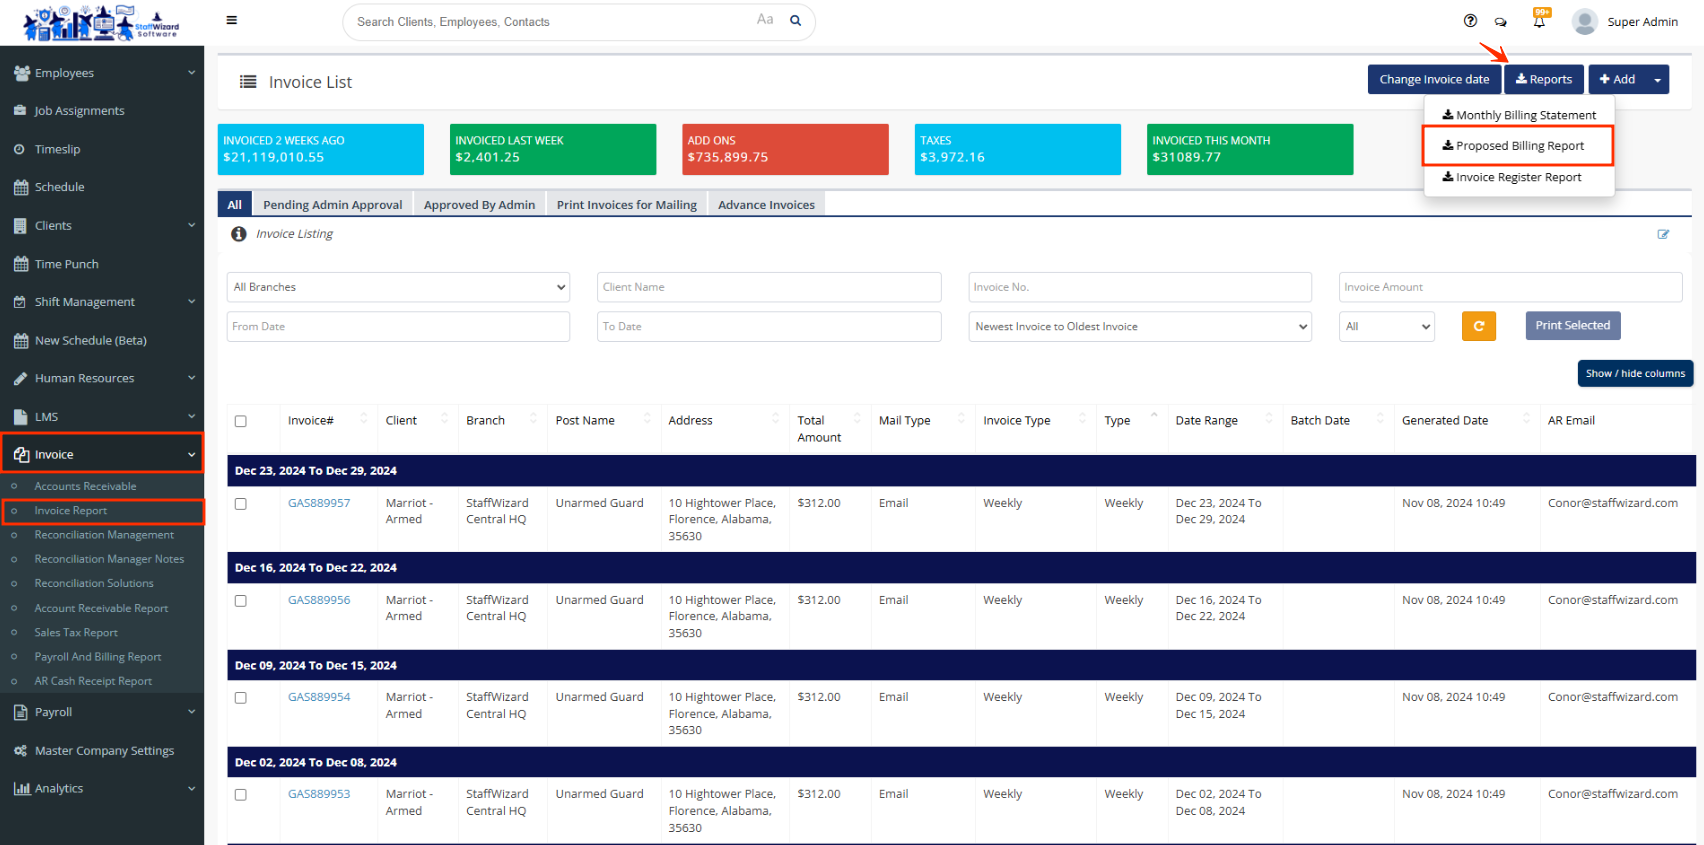
Task: Click the edit icon beside Invoice Listing
Action: point(1663,234)
